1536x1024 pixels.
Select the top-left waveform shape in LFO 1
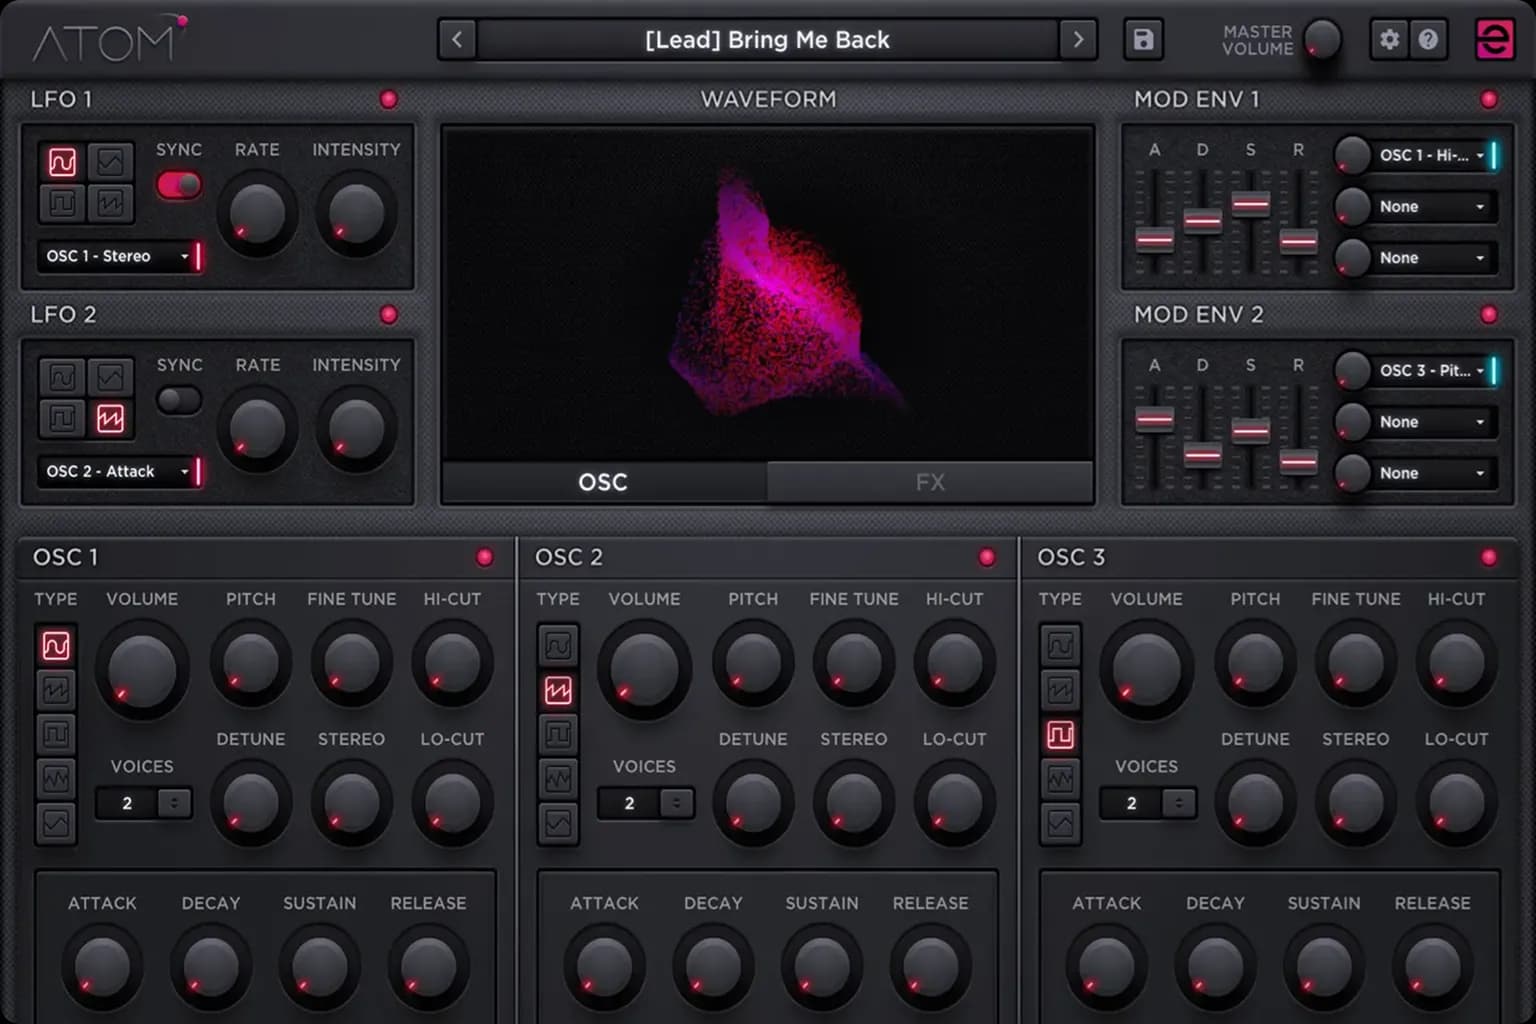click(62, 162)
